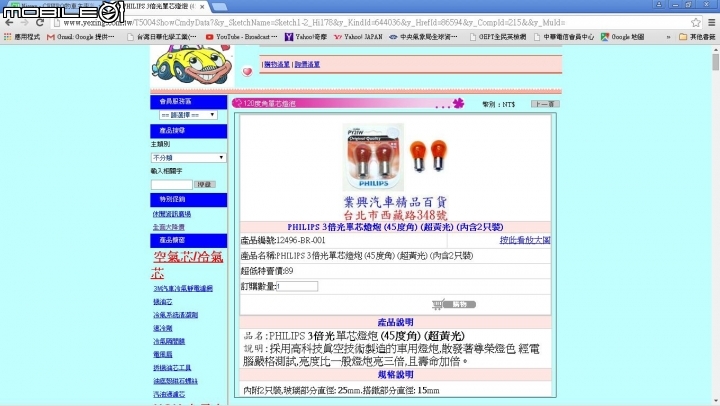This screenshot has height=406, width=720.
Task: Open a new browser tab
Action: point(219,6)
